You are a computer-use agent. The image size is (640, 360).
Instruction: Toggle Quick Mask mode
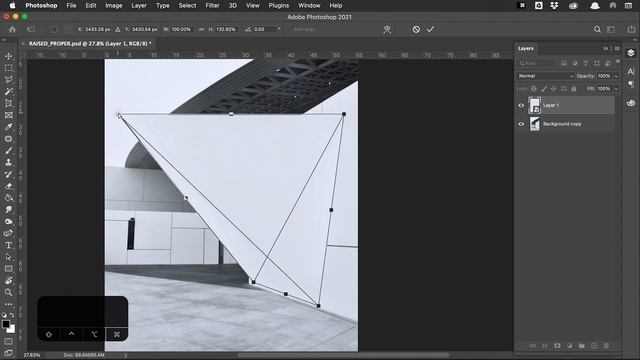pyautogui.click(x=9, y=341)
